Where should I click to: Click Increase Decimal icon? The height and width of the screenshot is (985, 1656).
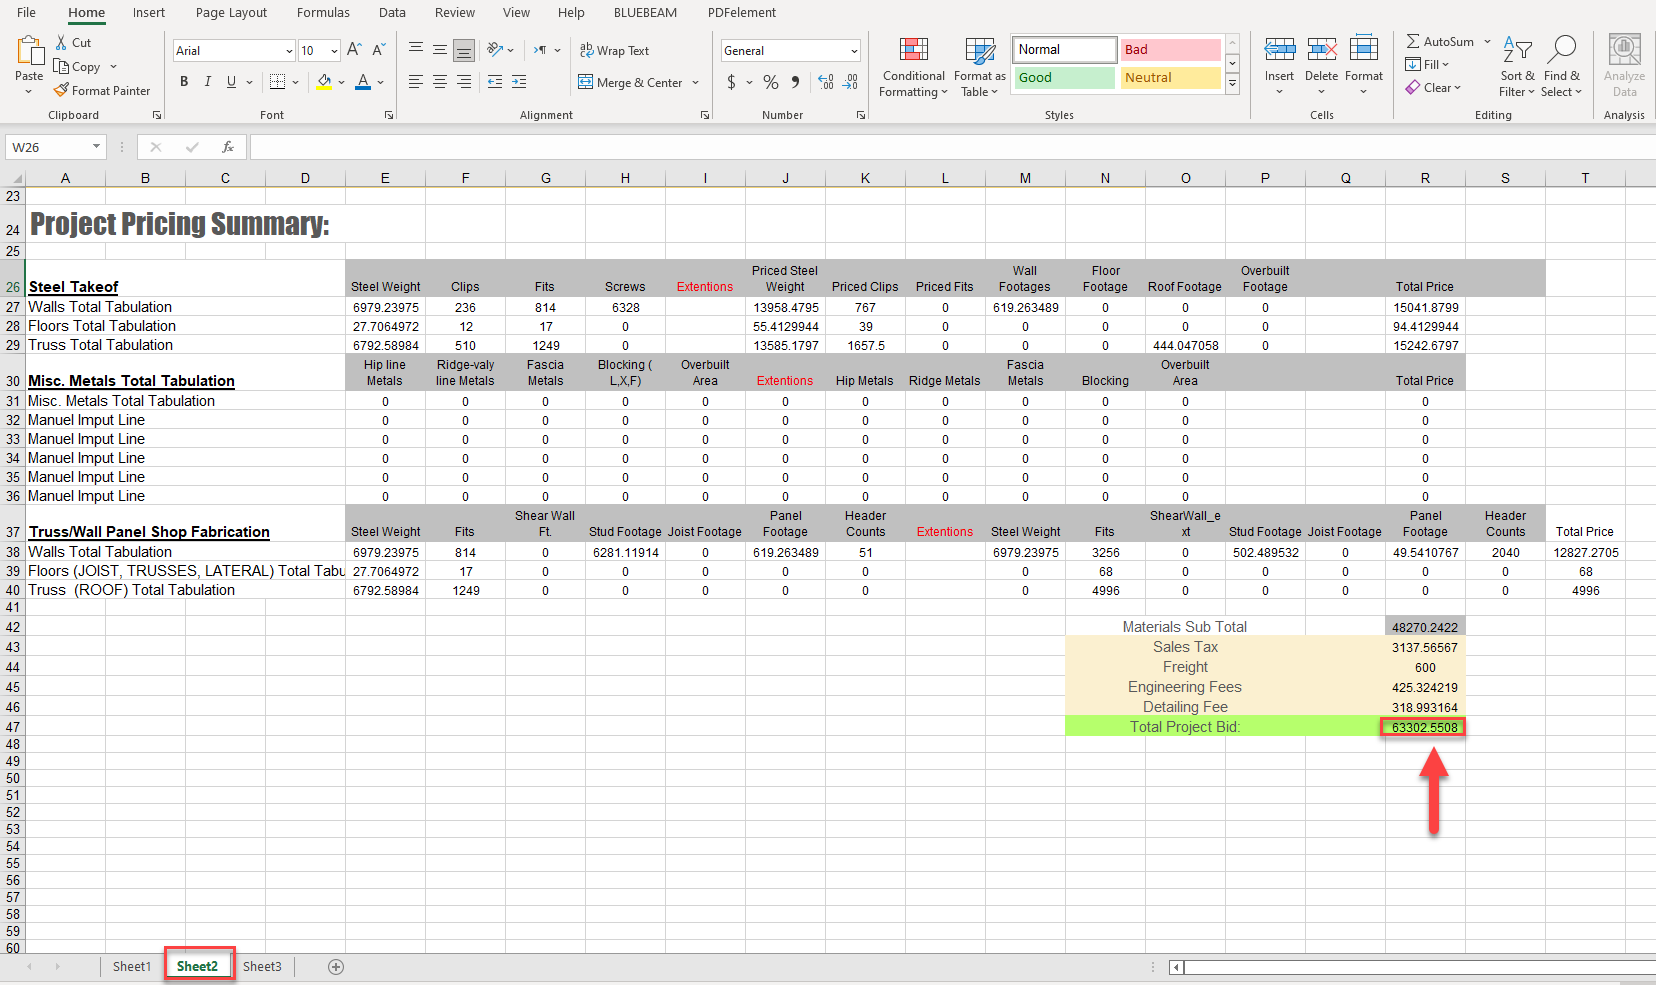[826, 82]
